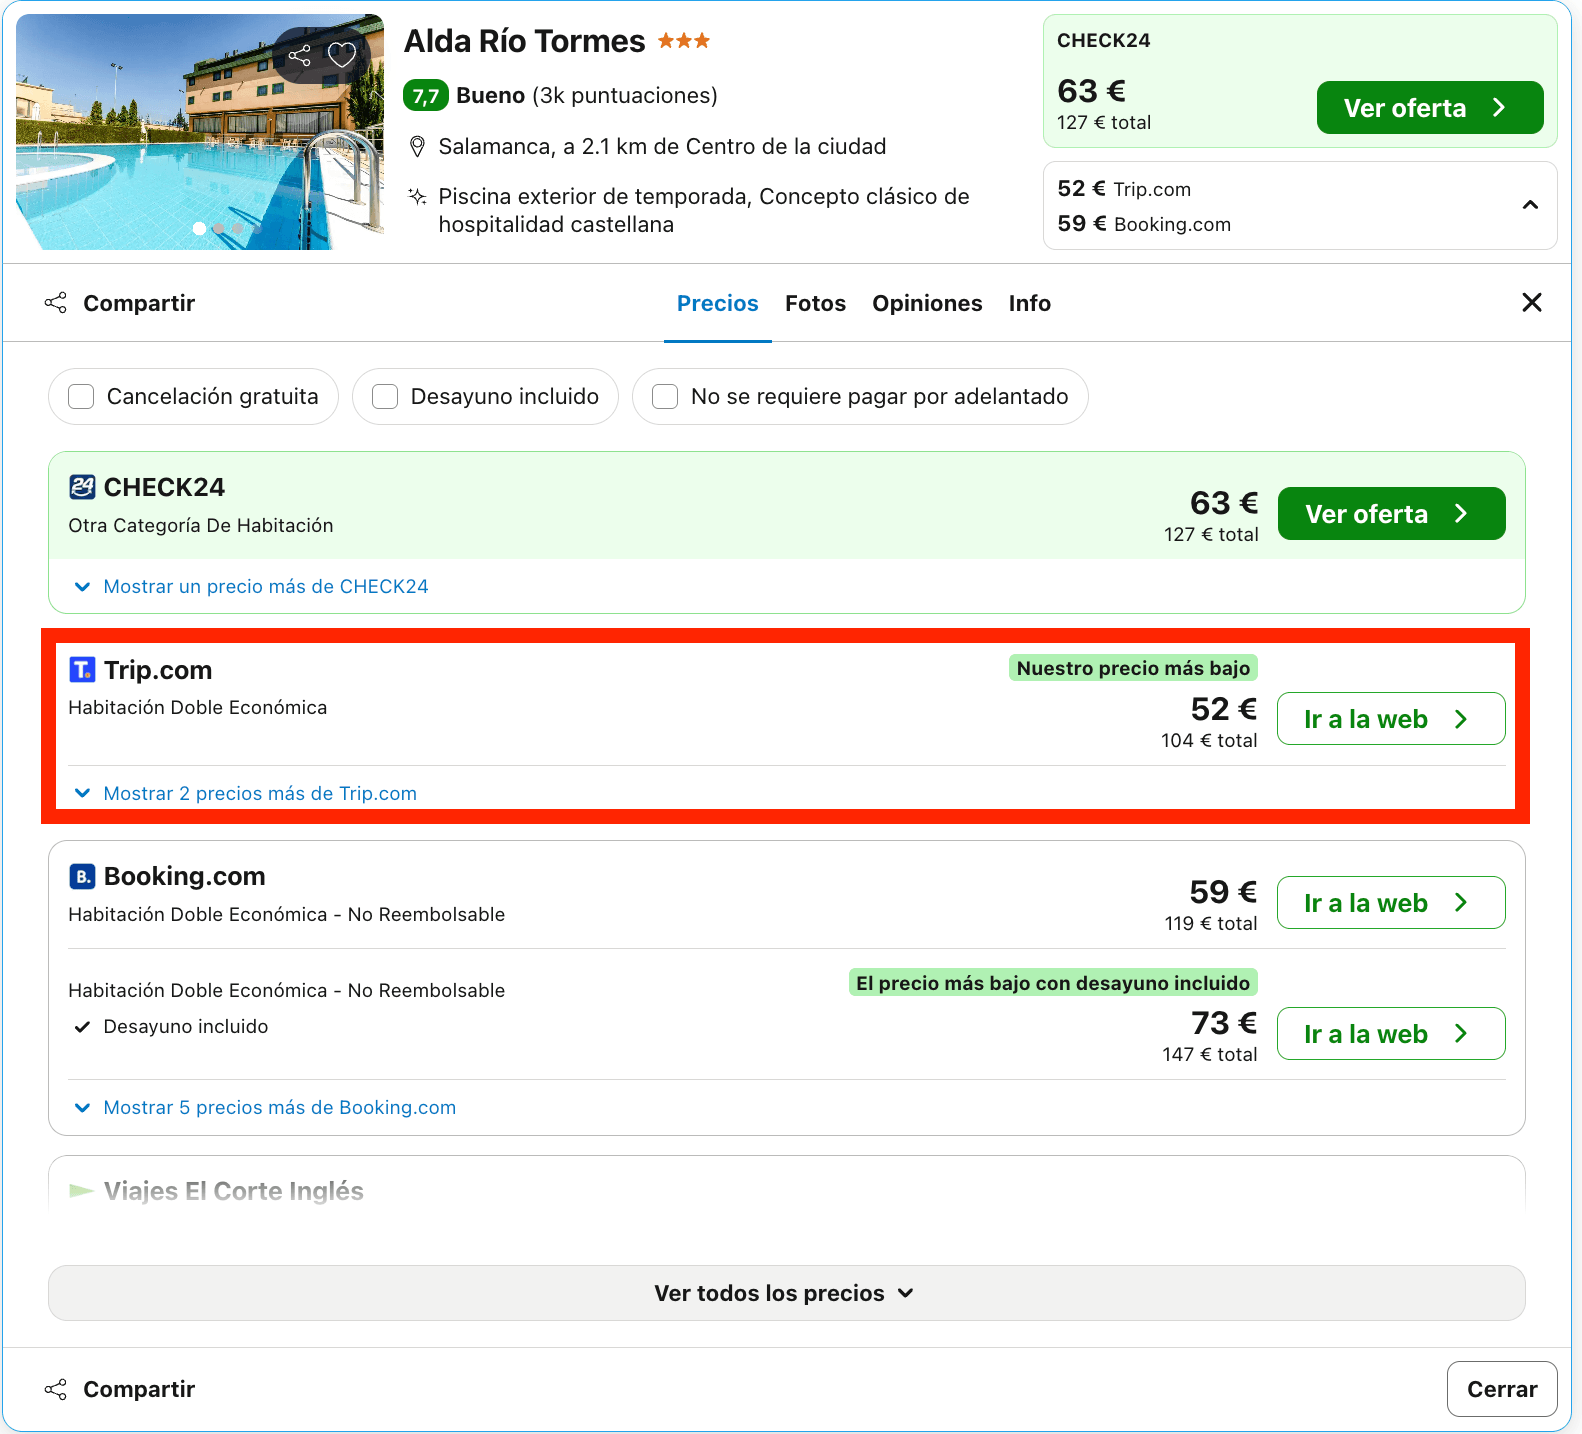The width and height of the screenshot is (1582, 1434).
Task: Click the 7,7 rating badge
Action: [x=426, y=96]
